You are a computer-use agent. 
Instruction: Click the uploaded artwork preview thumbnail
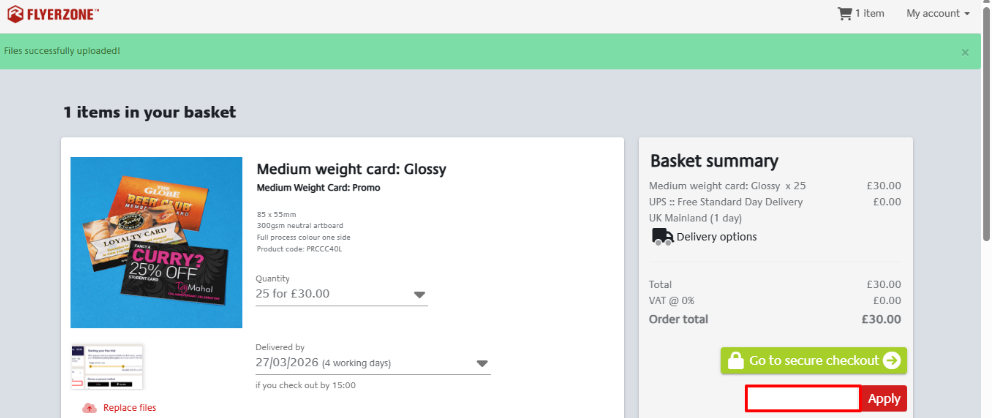tap(107, 367)
